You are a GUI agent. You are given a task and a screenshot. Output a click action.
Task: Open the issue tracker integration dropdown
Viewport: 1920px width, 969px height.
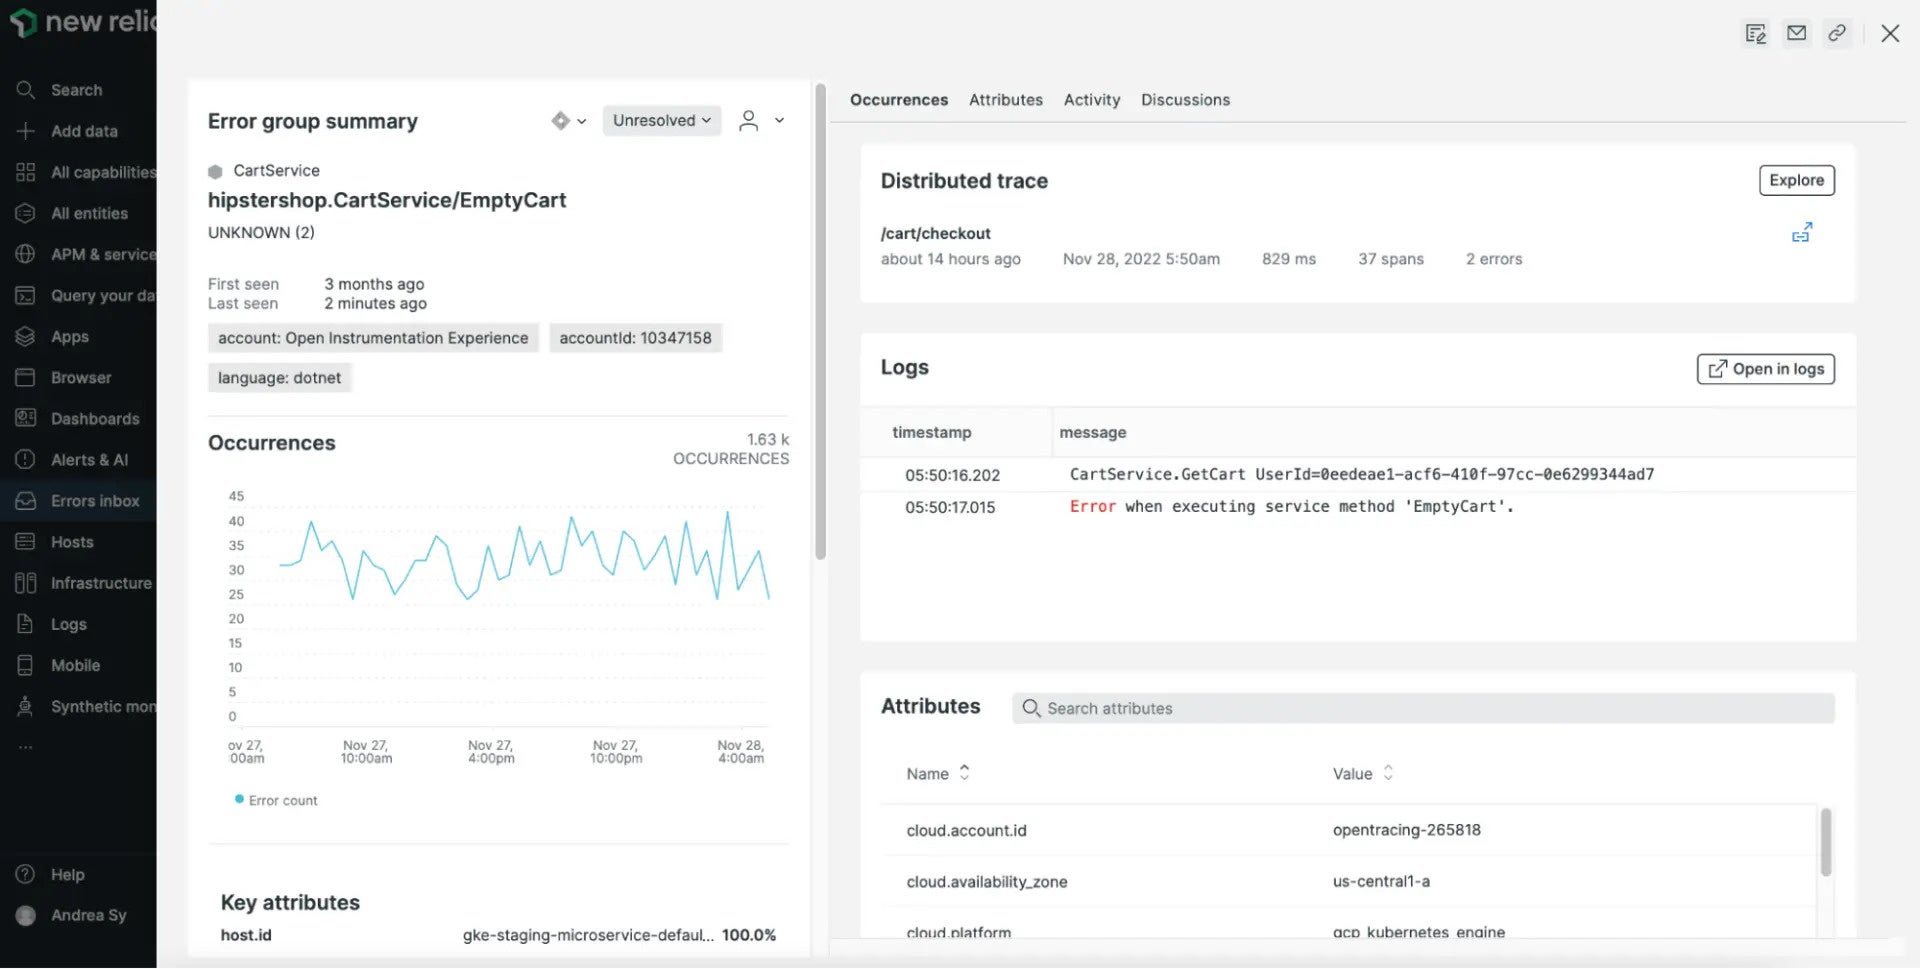click(568, 120)
